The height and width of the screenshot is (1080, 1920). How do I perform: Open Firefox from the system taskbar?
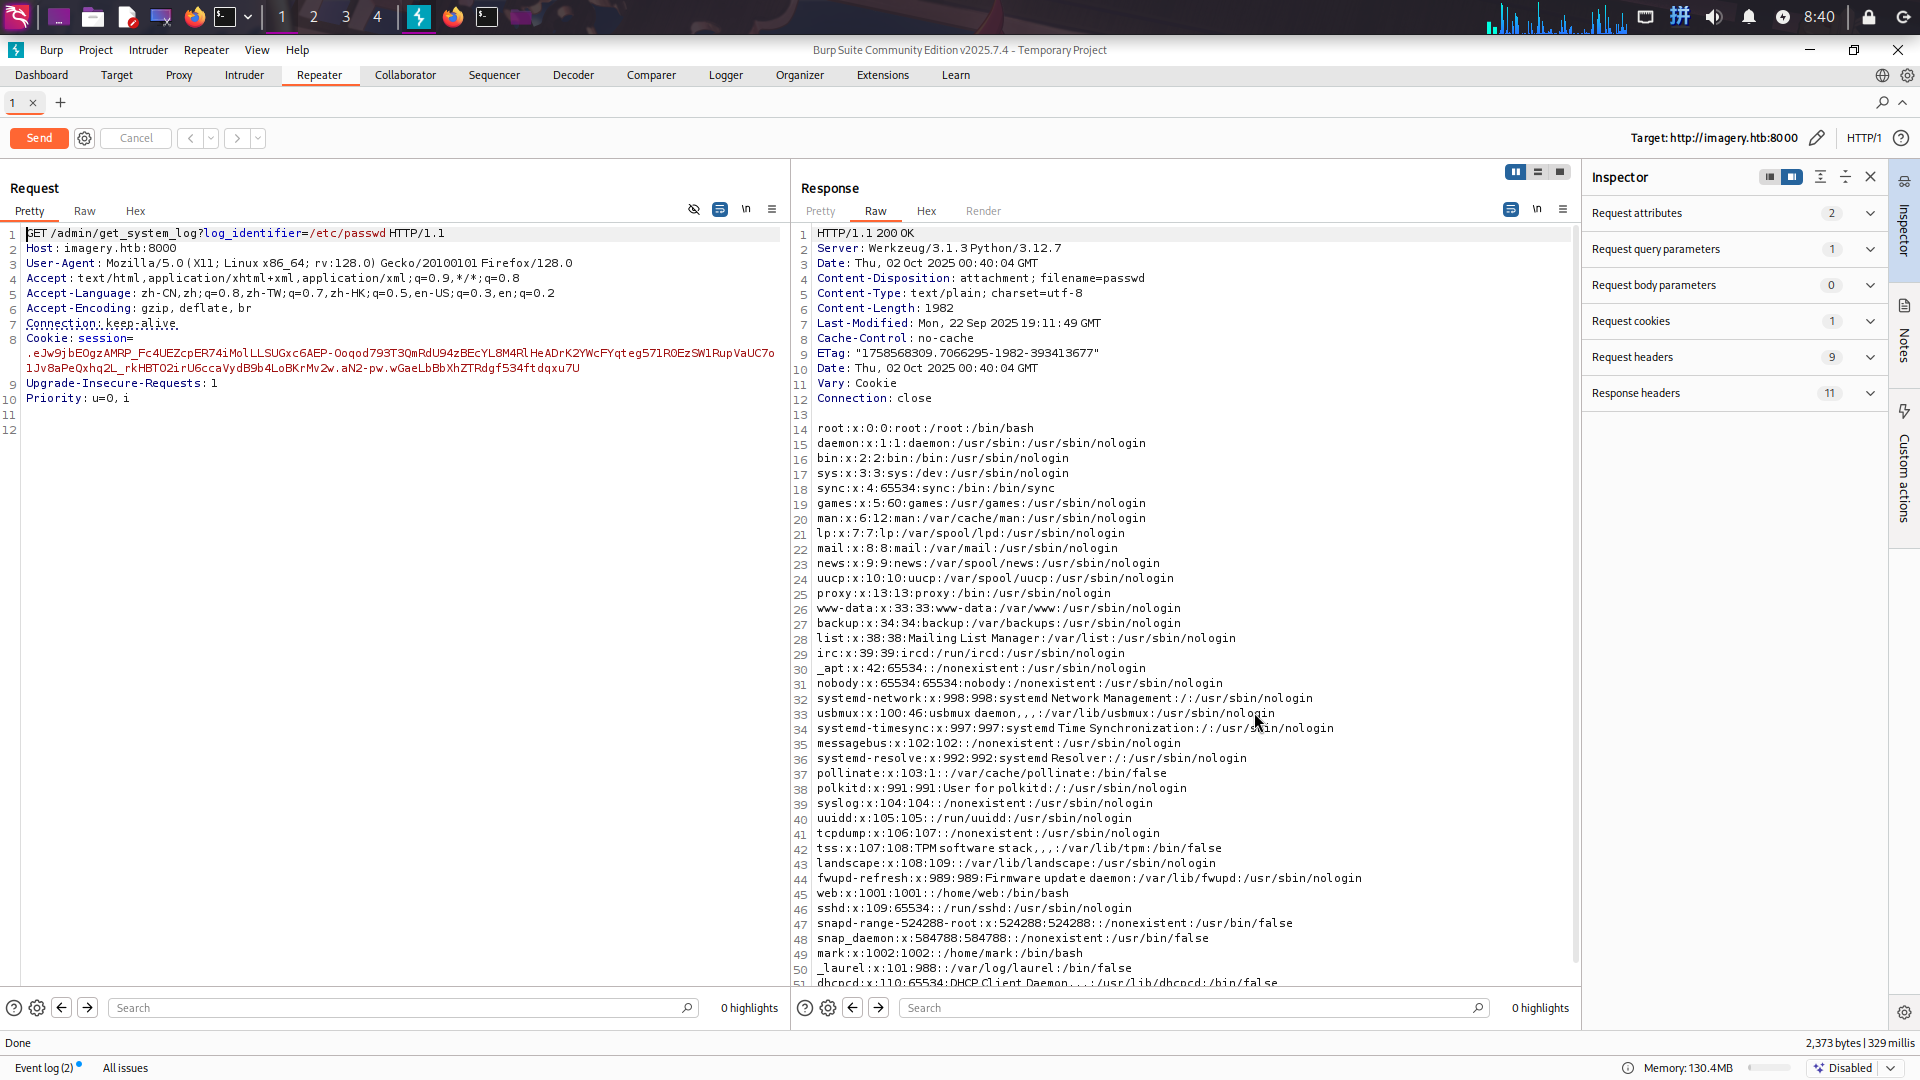(x=195, y=17)
